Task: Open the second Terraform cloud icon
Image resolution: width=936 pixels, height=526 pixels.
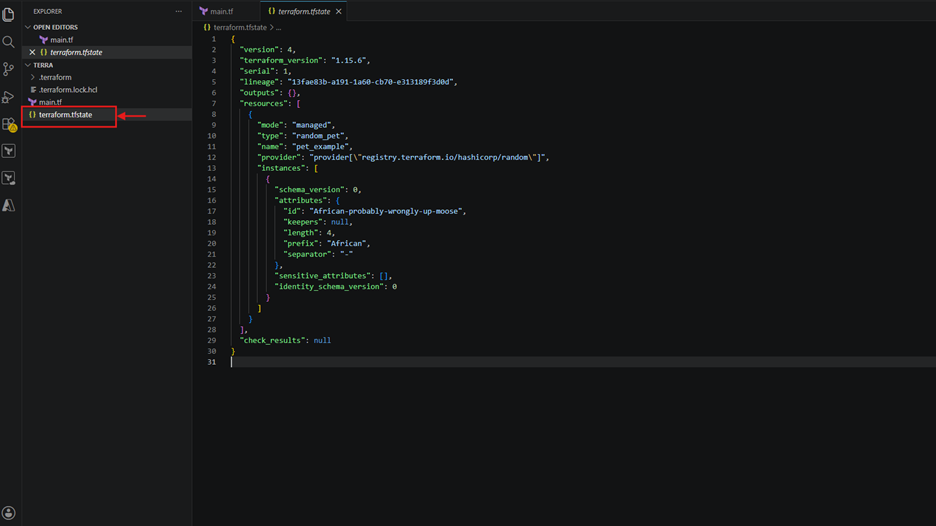Action: [8, 178]
